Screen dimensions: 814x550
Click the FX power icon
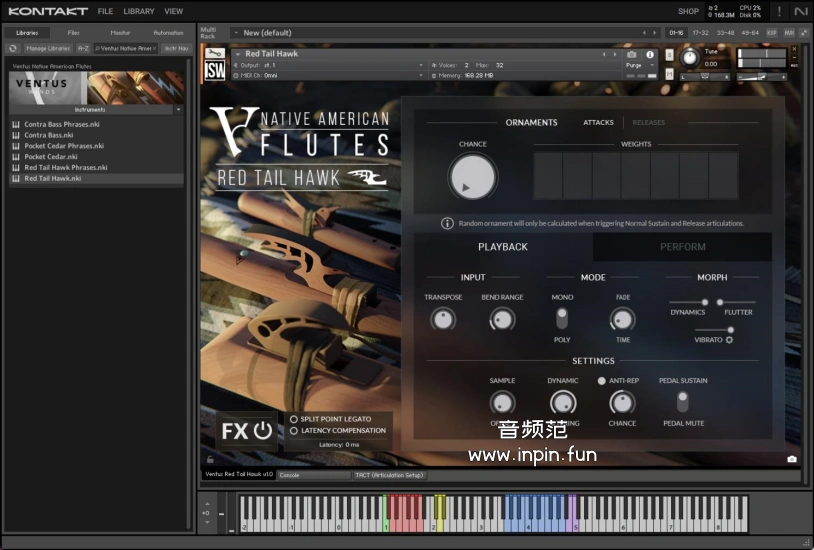(263, 431)
